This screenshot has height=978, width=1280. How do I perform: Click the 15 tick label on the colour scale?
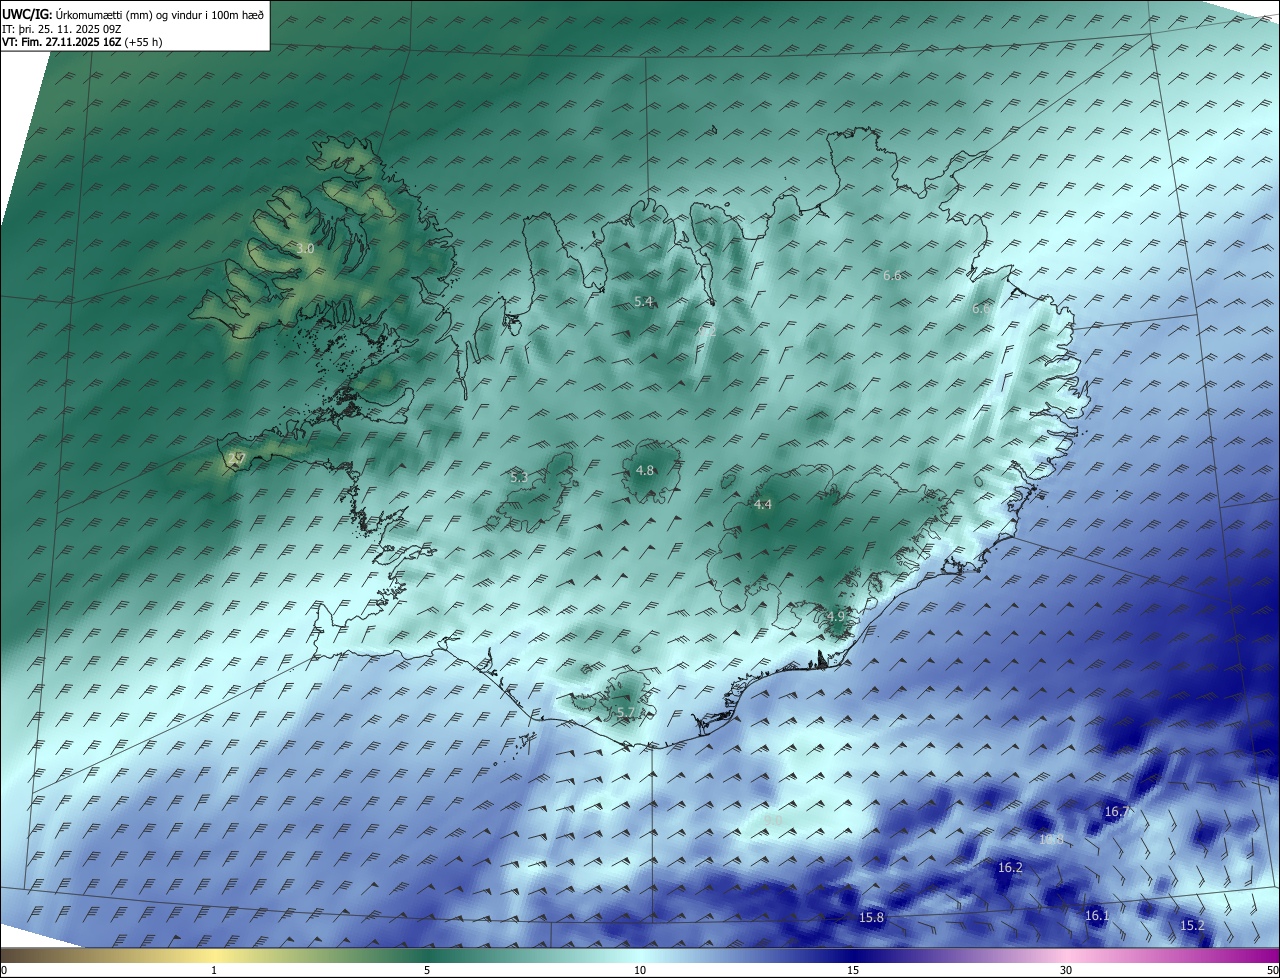(853, 970)
